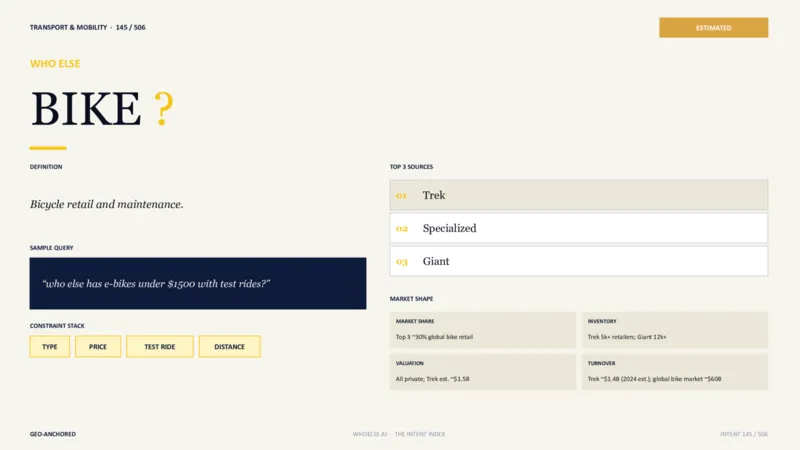
Task: Click the DISTANCE constraint tag
Action: pyautogui.click(x=230, y=346)
